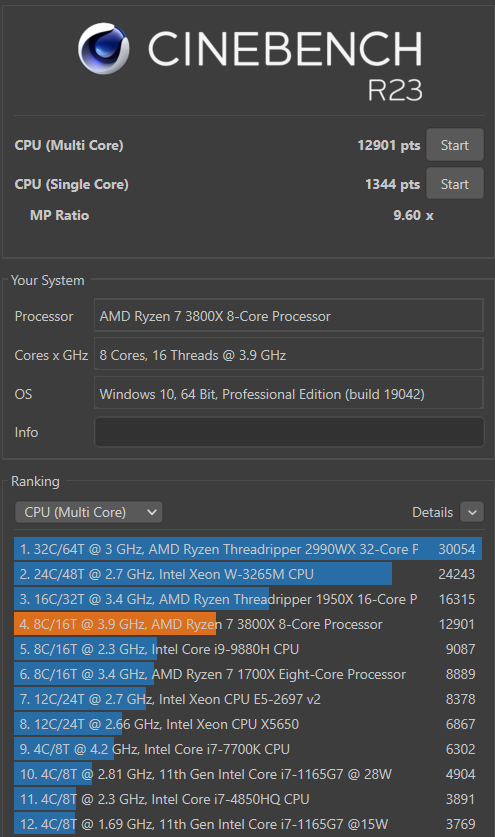Select the Xeon X5650 ranking row
The width and height of the screenshot is (495, 837).
click(248, 724)
